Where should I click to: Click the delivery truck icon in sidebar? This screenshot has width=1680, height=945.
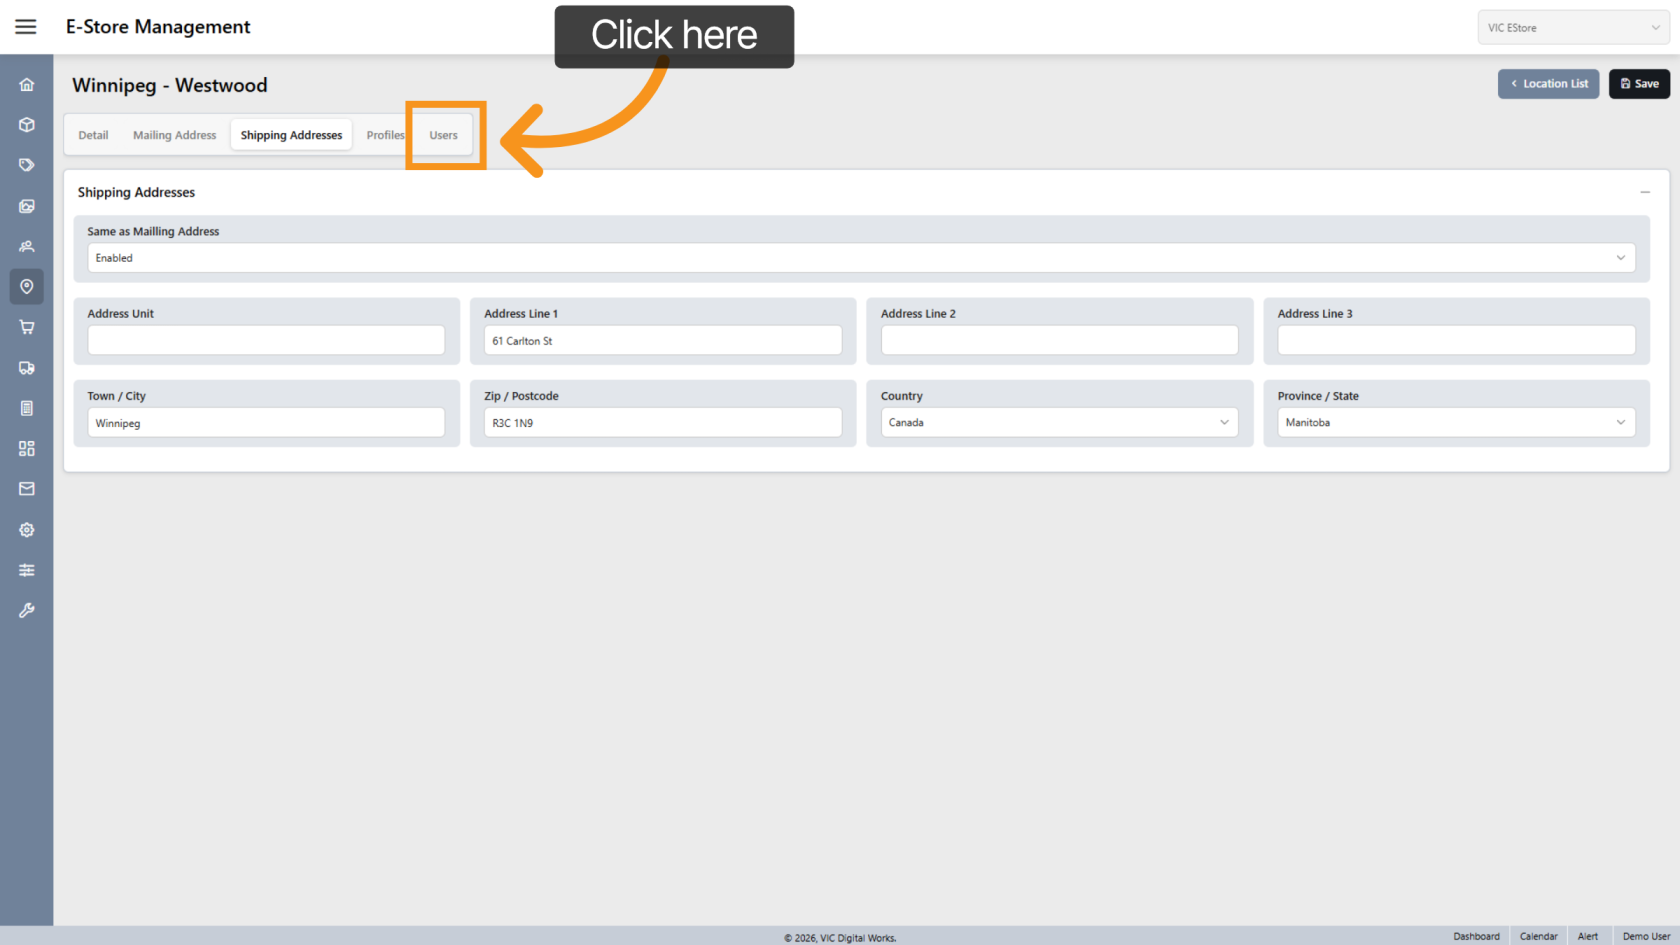tap(27, 368)
